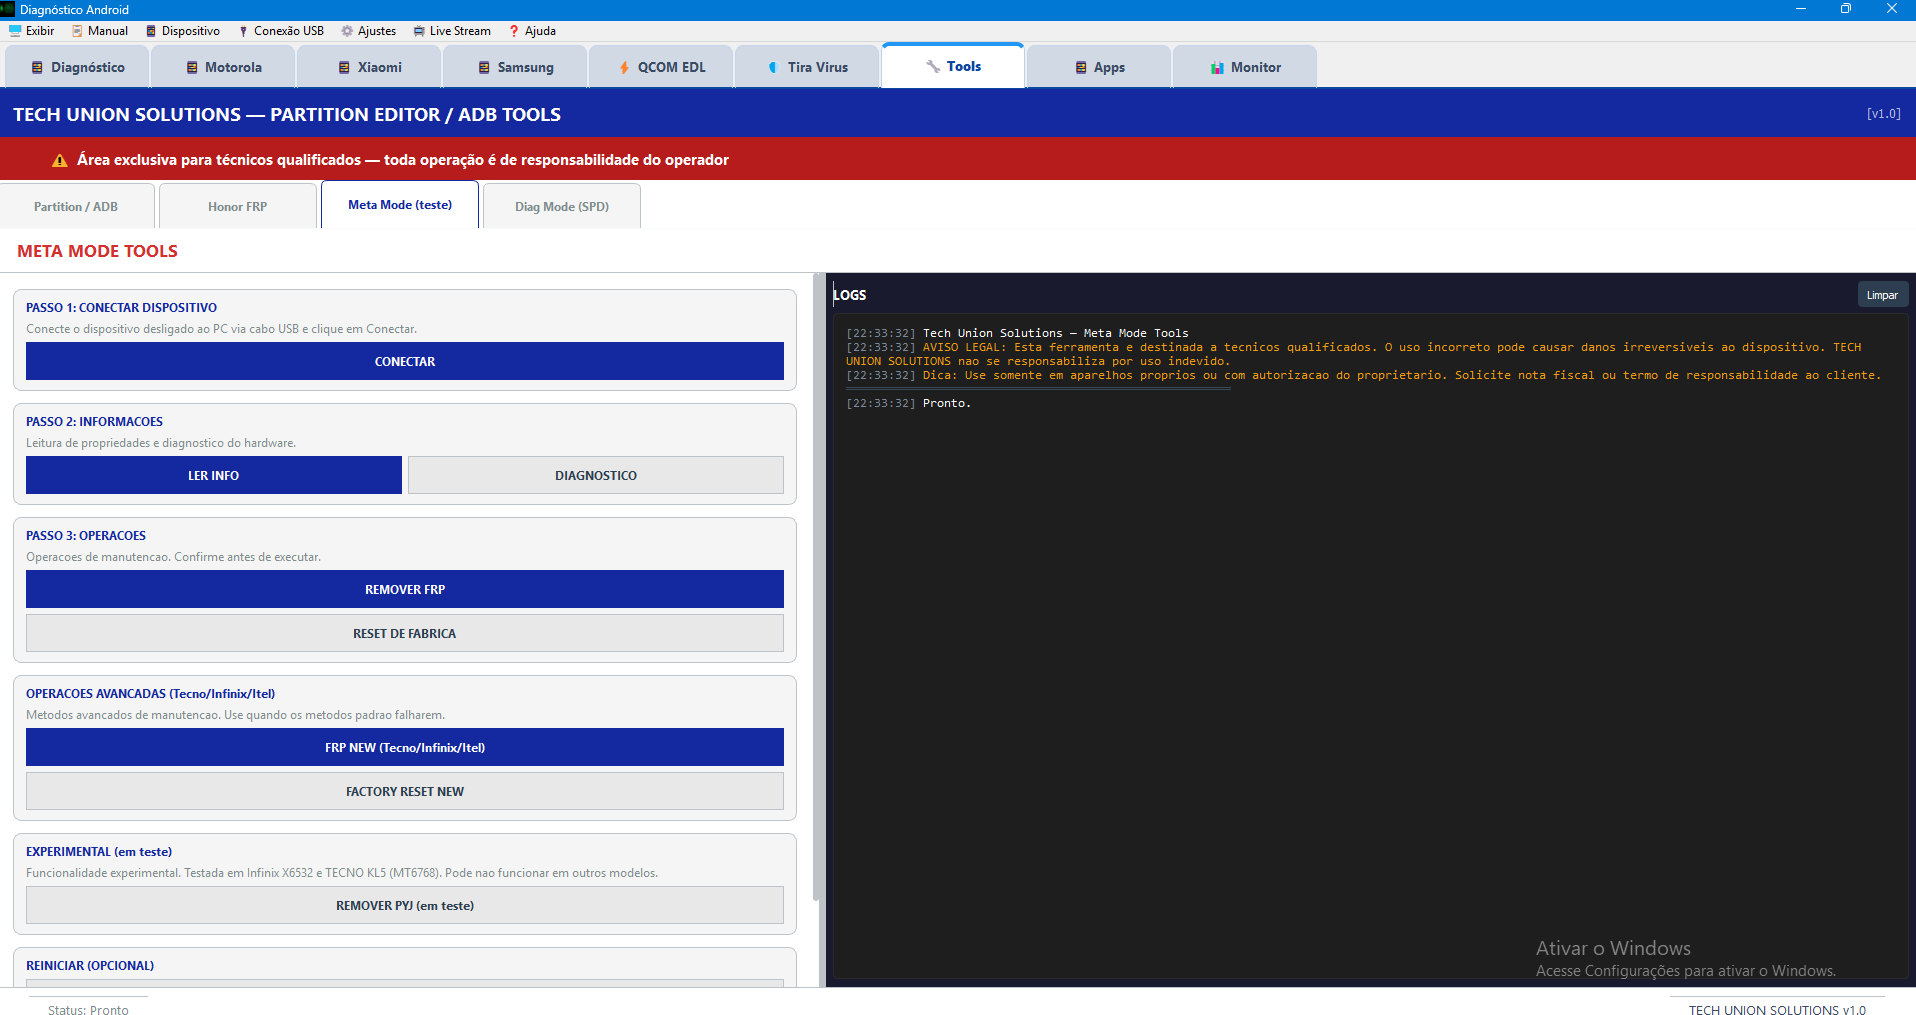Screen dimensions: 1916x1015
Task: Click the META MODE TOOLS heading
Action: pos(97,252)
